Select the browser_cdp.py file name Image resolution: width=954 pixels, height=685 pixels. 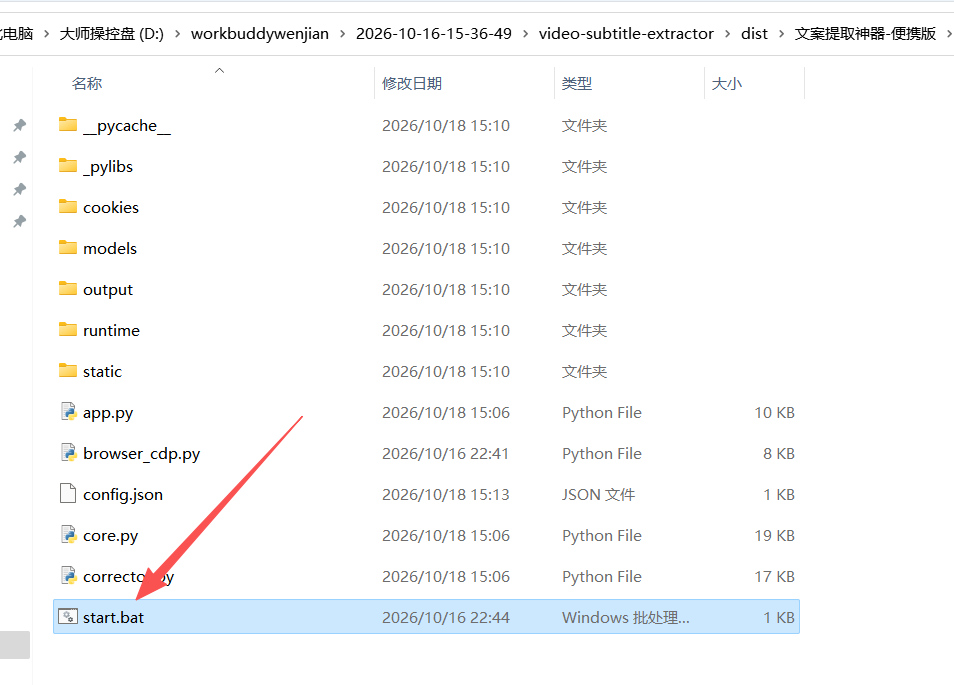142,454
